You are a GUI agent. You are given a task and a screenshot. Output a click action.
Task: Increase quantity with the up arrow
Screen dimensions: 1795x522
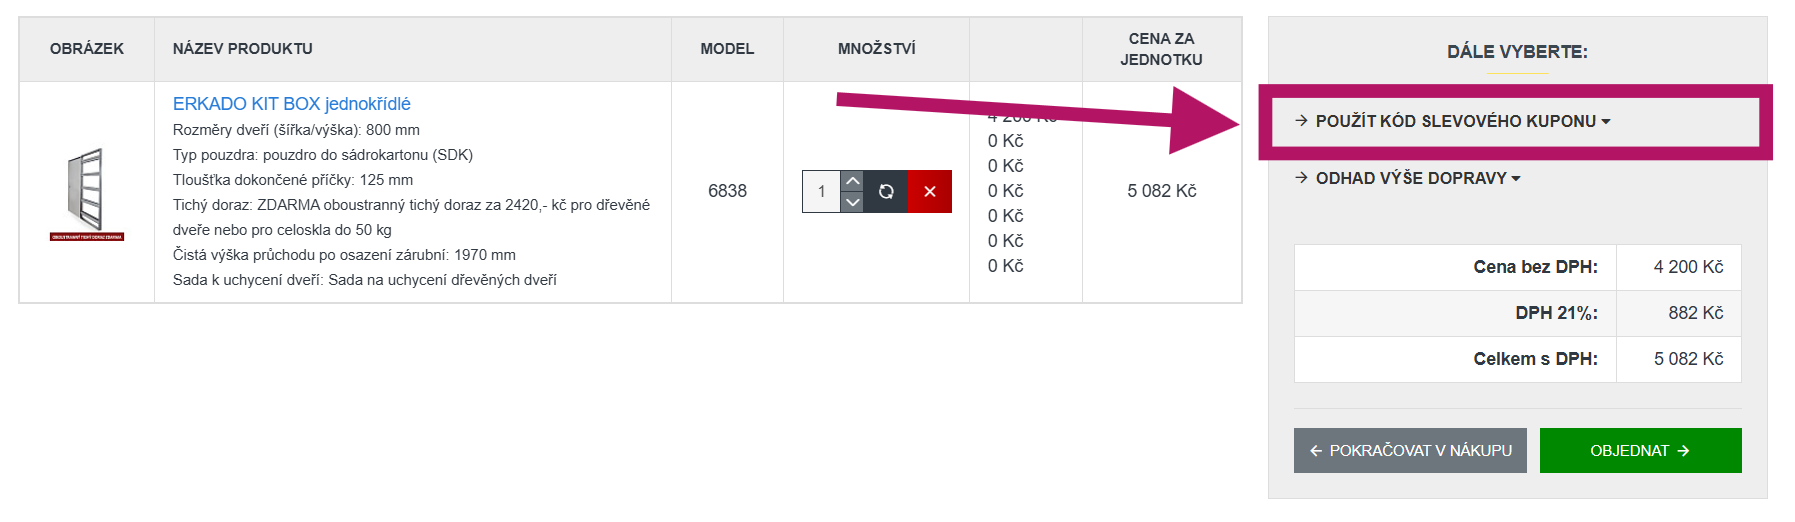click(852, 181)
